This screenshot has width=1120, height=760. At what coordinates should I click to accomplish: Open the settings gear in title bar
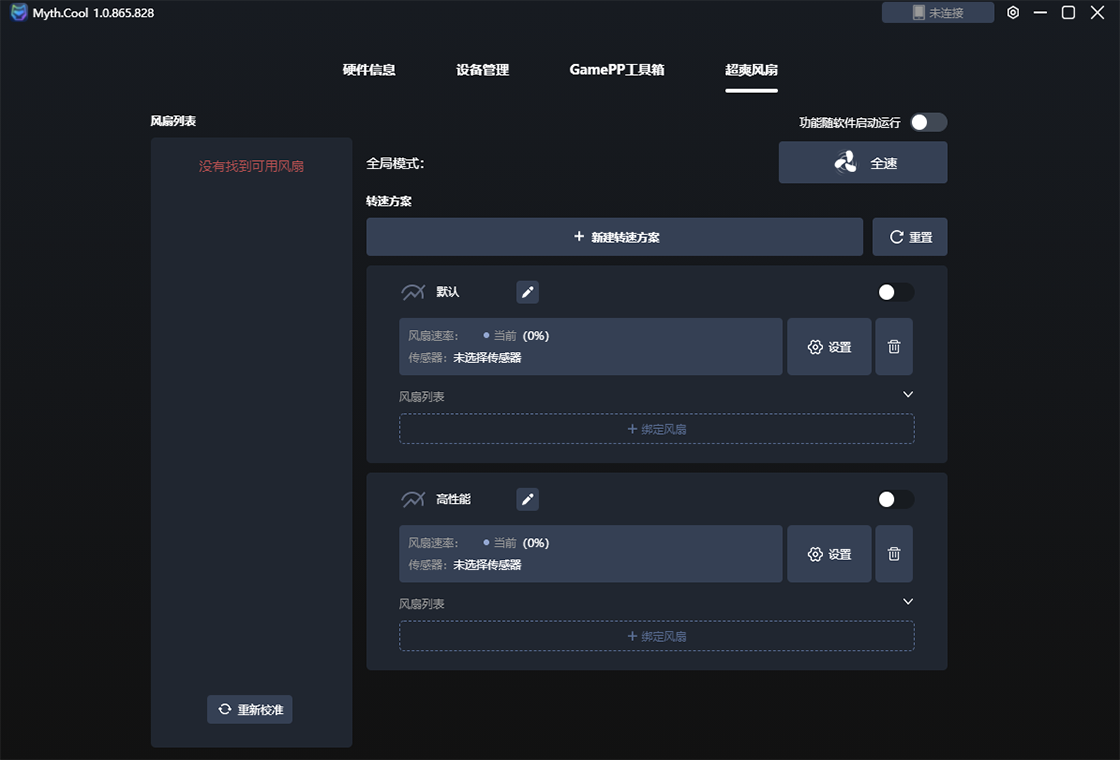pos(1013,13)
